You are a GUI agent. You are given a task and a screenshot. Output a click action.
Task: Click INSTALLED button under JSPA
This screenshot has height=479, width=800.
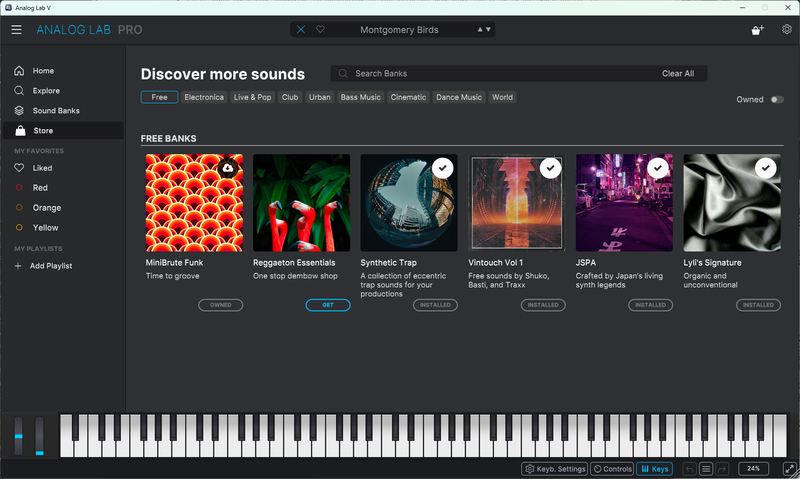tap(651, 305)
